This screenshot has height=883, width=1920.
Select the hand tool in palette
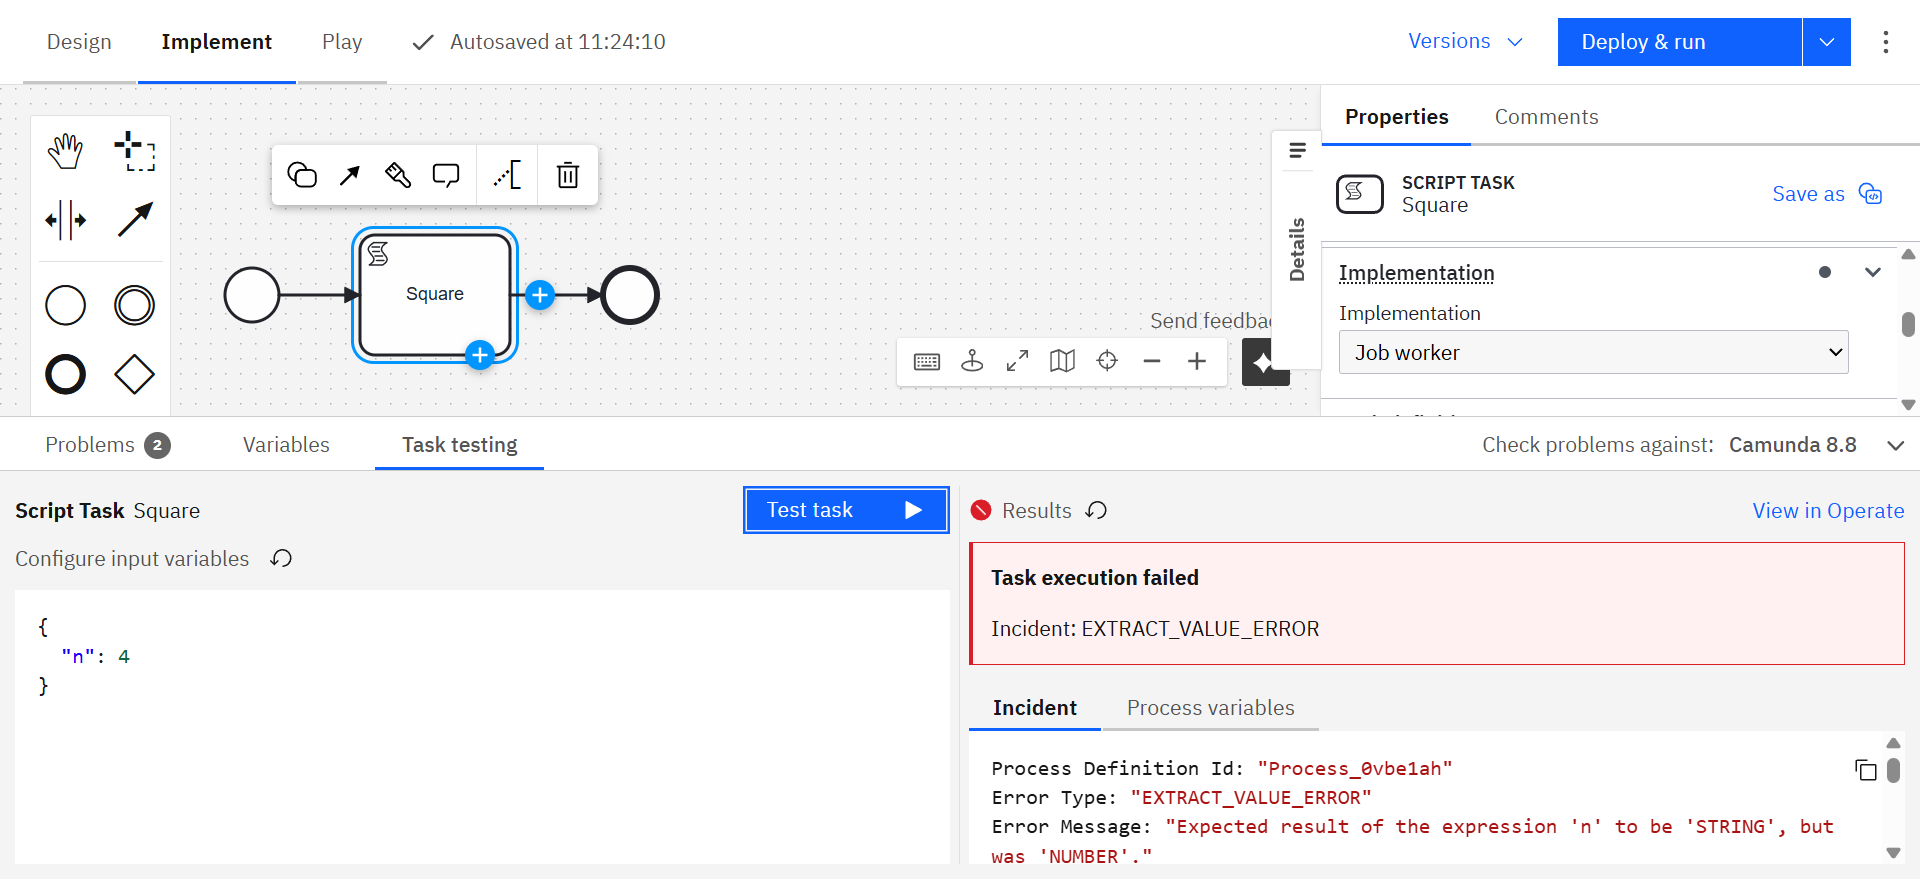[66, 151]
